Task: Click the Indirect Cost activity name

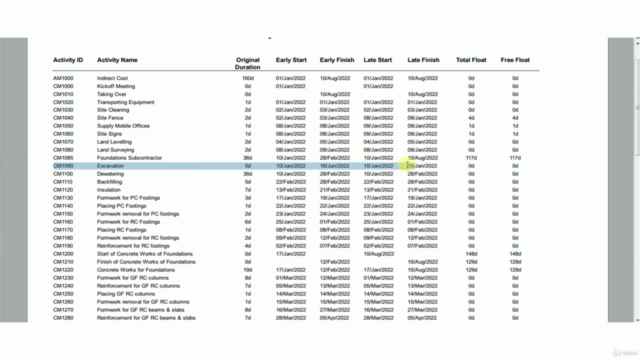Action: click(x=112, y=78)
